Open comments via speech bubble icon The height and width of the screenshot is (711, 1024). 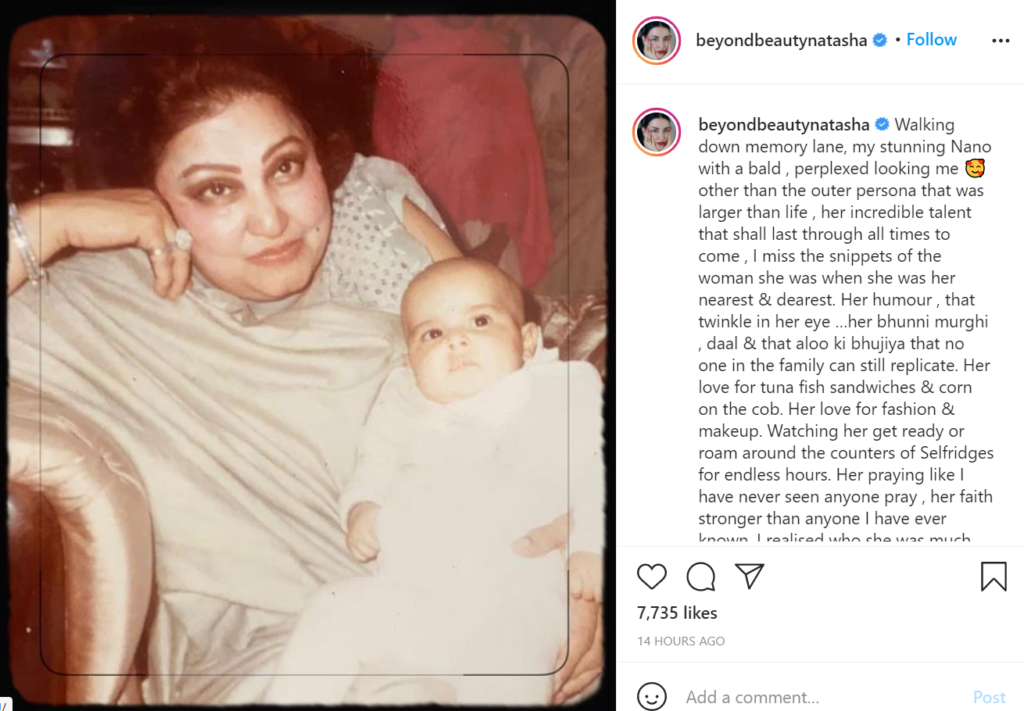(x=701, y=576)
